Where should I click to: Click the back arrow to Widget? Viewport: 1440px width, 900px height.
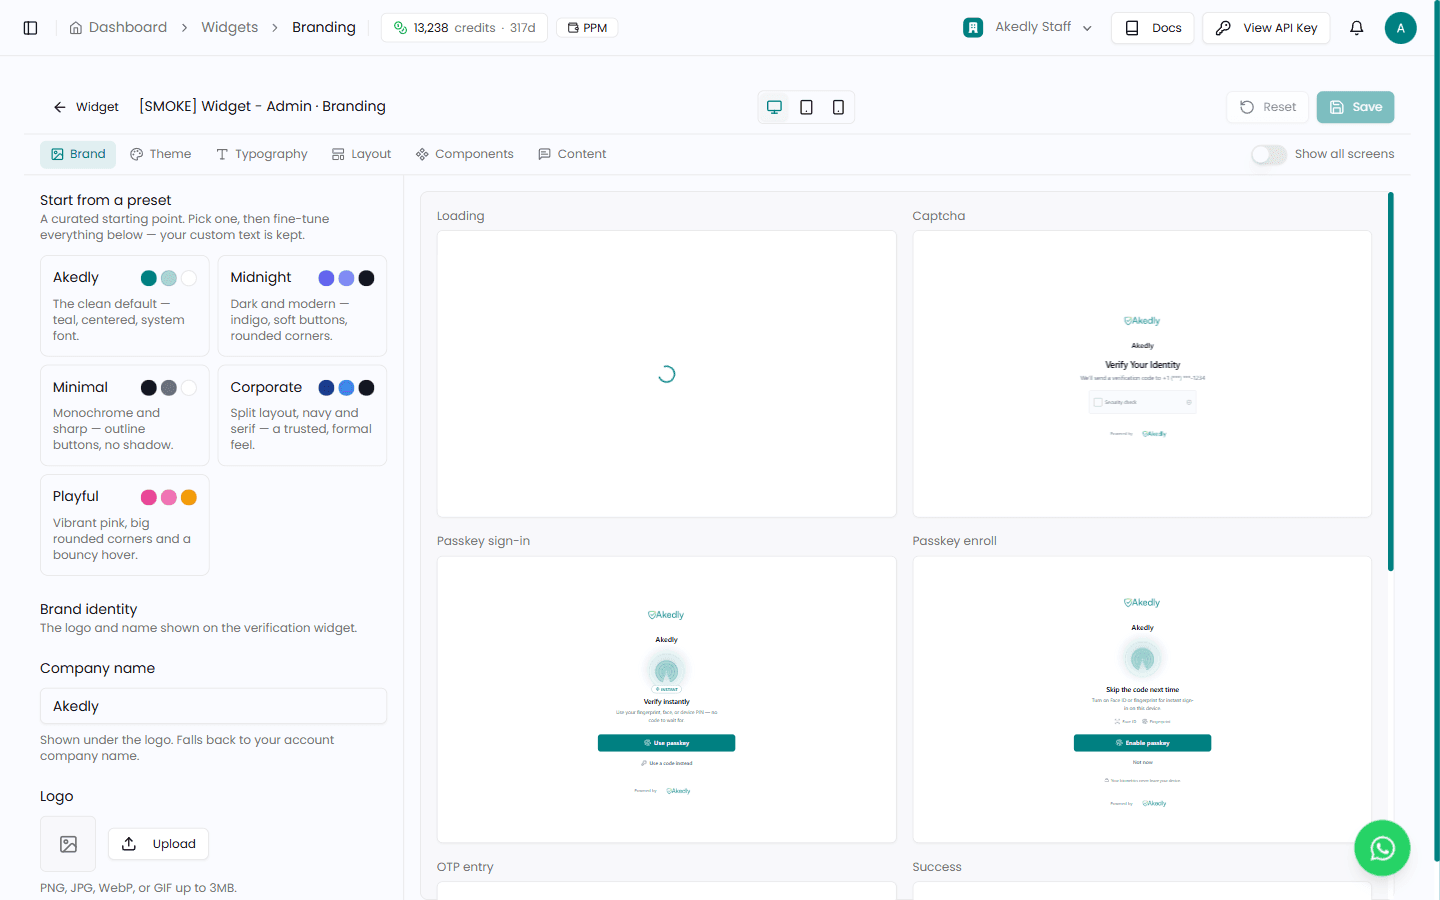point(60,107)
